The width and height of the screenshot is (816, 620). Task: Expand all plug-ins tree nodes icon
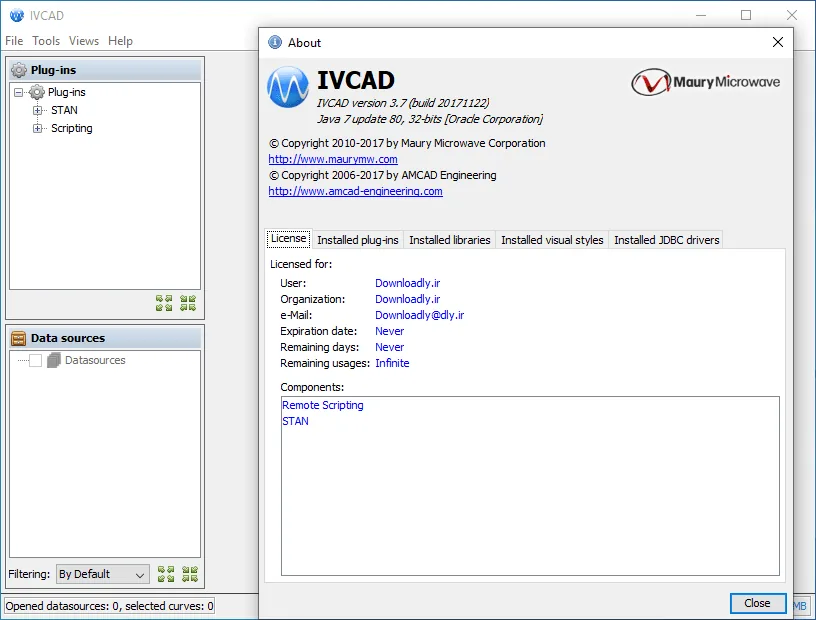click(x=164, y=303)
